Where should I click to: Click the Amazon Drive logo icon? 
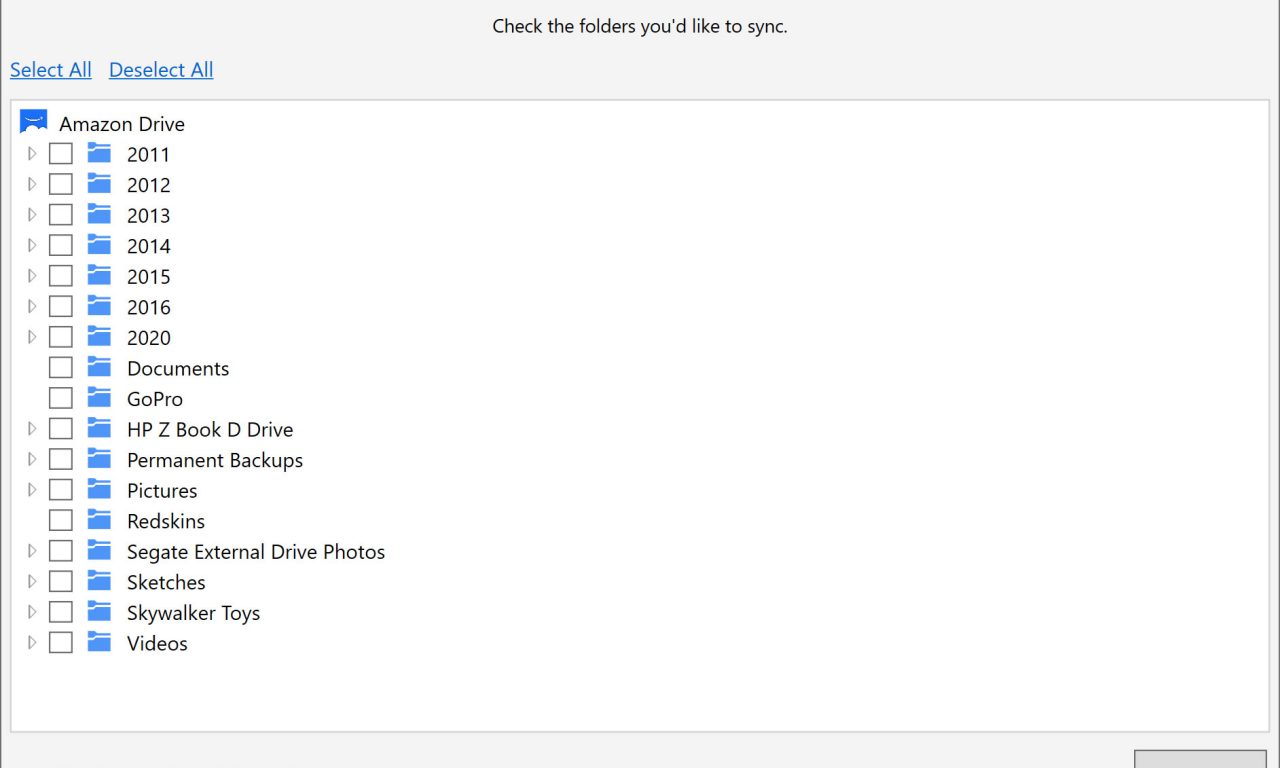[x=34, y=122]
